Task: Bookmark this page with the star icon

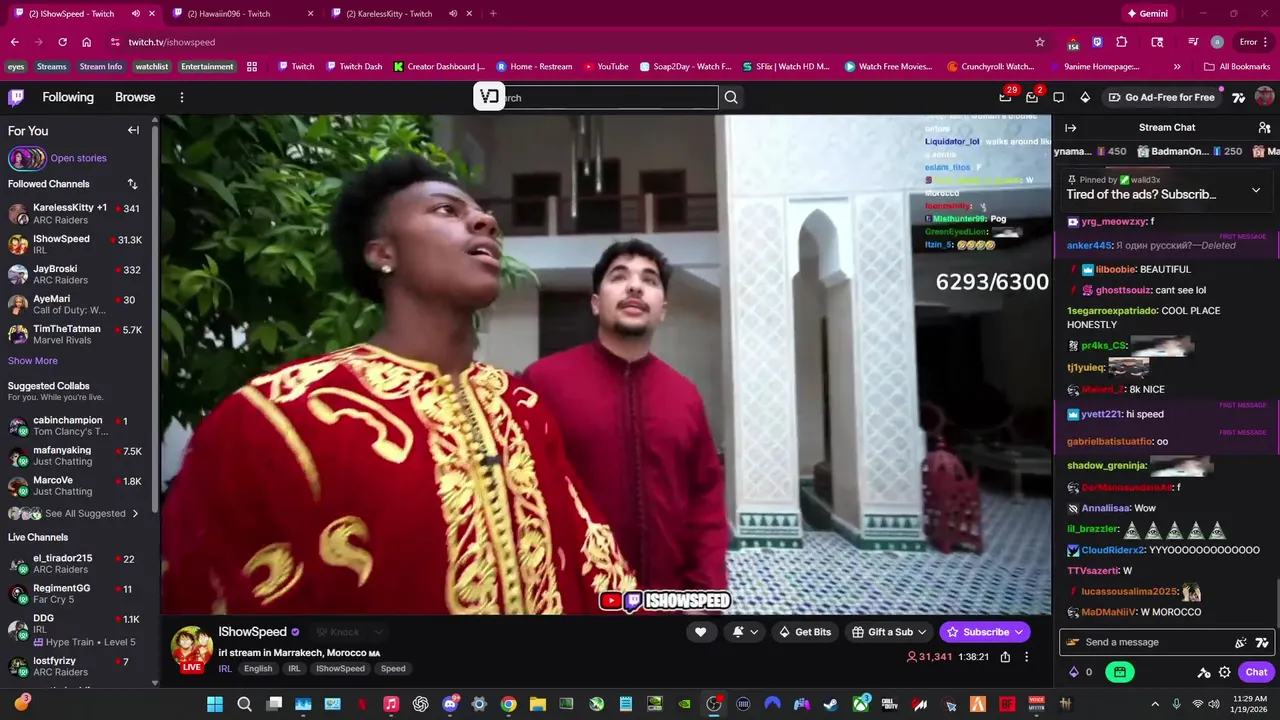Action: [x=1040, y=42]
